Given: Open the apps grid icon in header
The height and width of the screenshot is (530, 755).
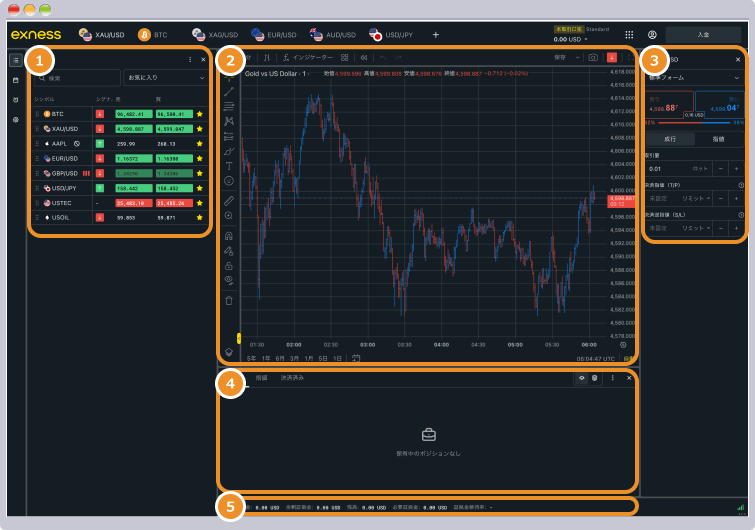Looking at the screenshot, I should pyautogui.click(x=629, y=34).
